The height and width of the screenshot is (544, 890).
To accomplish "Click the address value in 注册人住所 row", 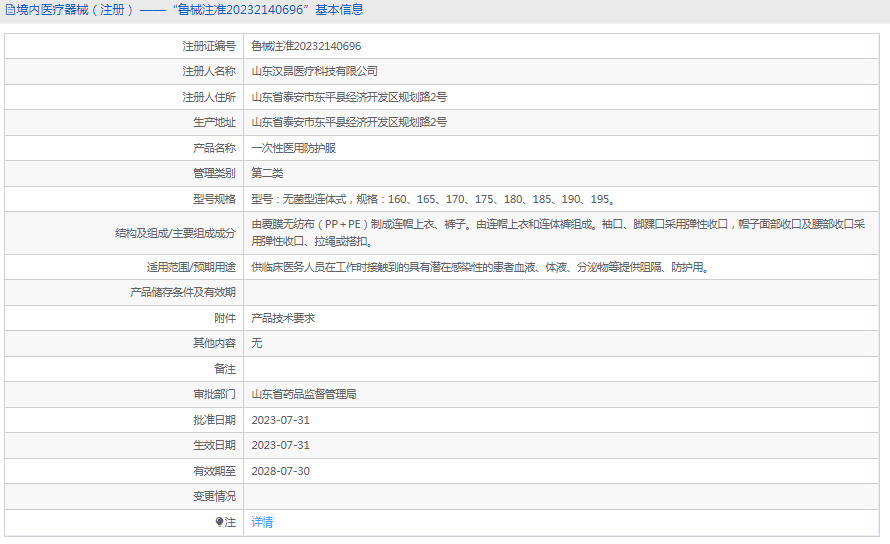I will click(x=349, y=97).
